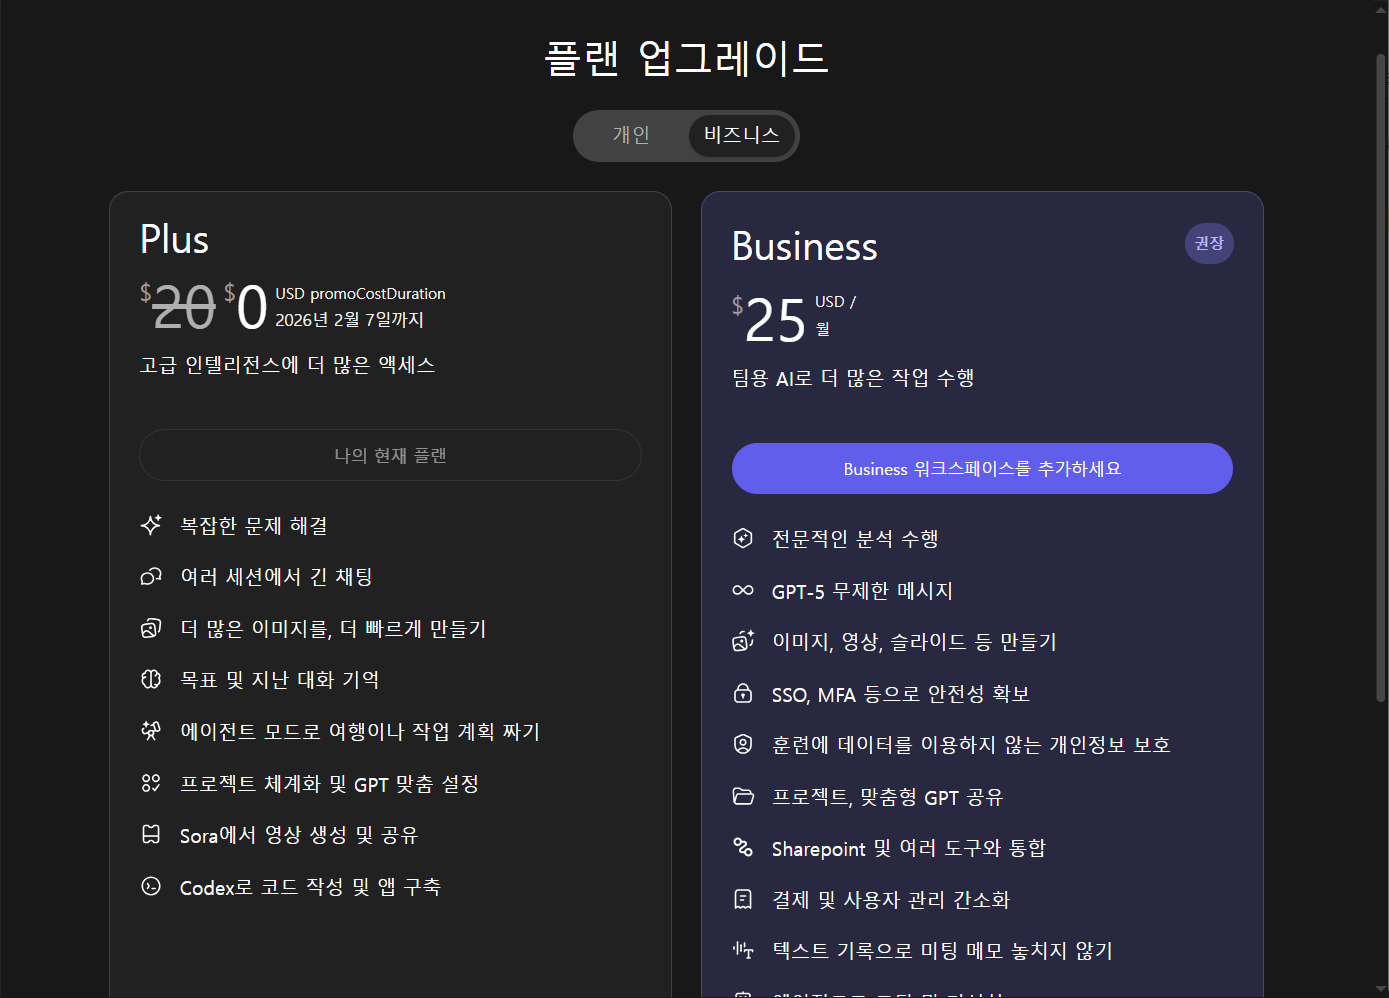Image resolution: width=1389 pixels, height=998 pixels.
Task: Click the text 여러 세션에서 긴 채팅
Action: click(x=276, y=577)
